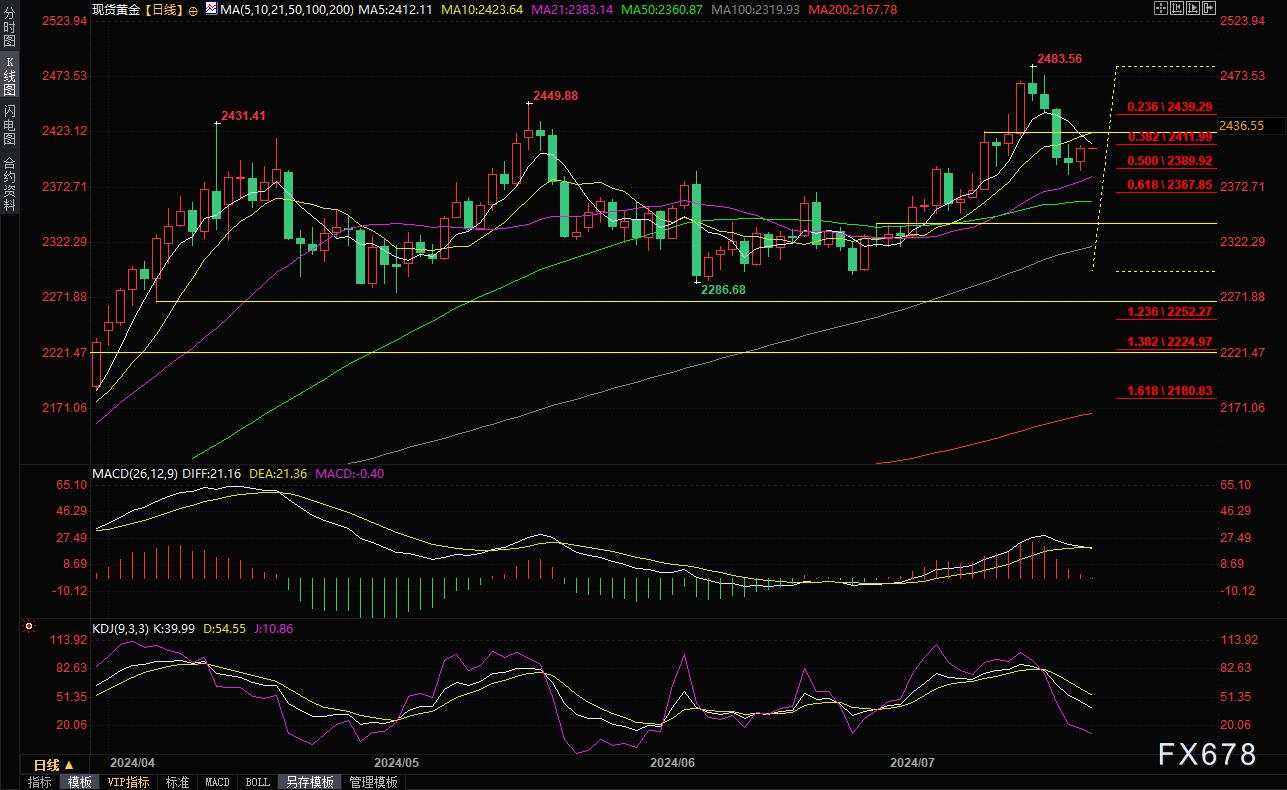Click the 2024/06 date axis label
Screen dimensions: 1287x790
[672, 762]
